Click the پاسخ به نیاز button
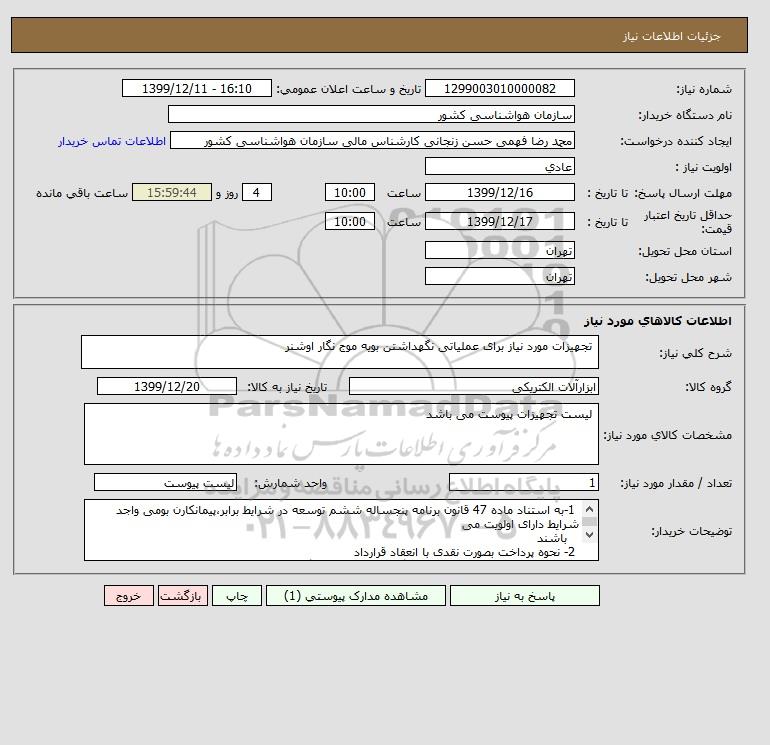 [524, 595]
